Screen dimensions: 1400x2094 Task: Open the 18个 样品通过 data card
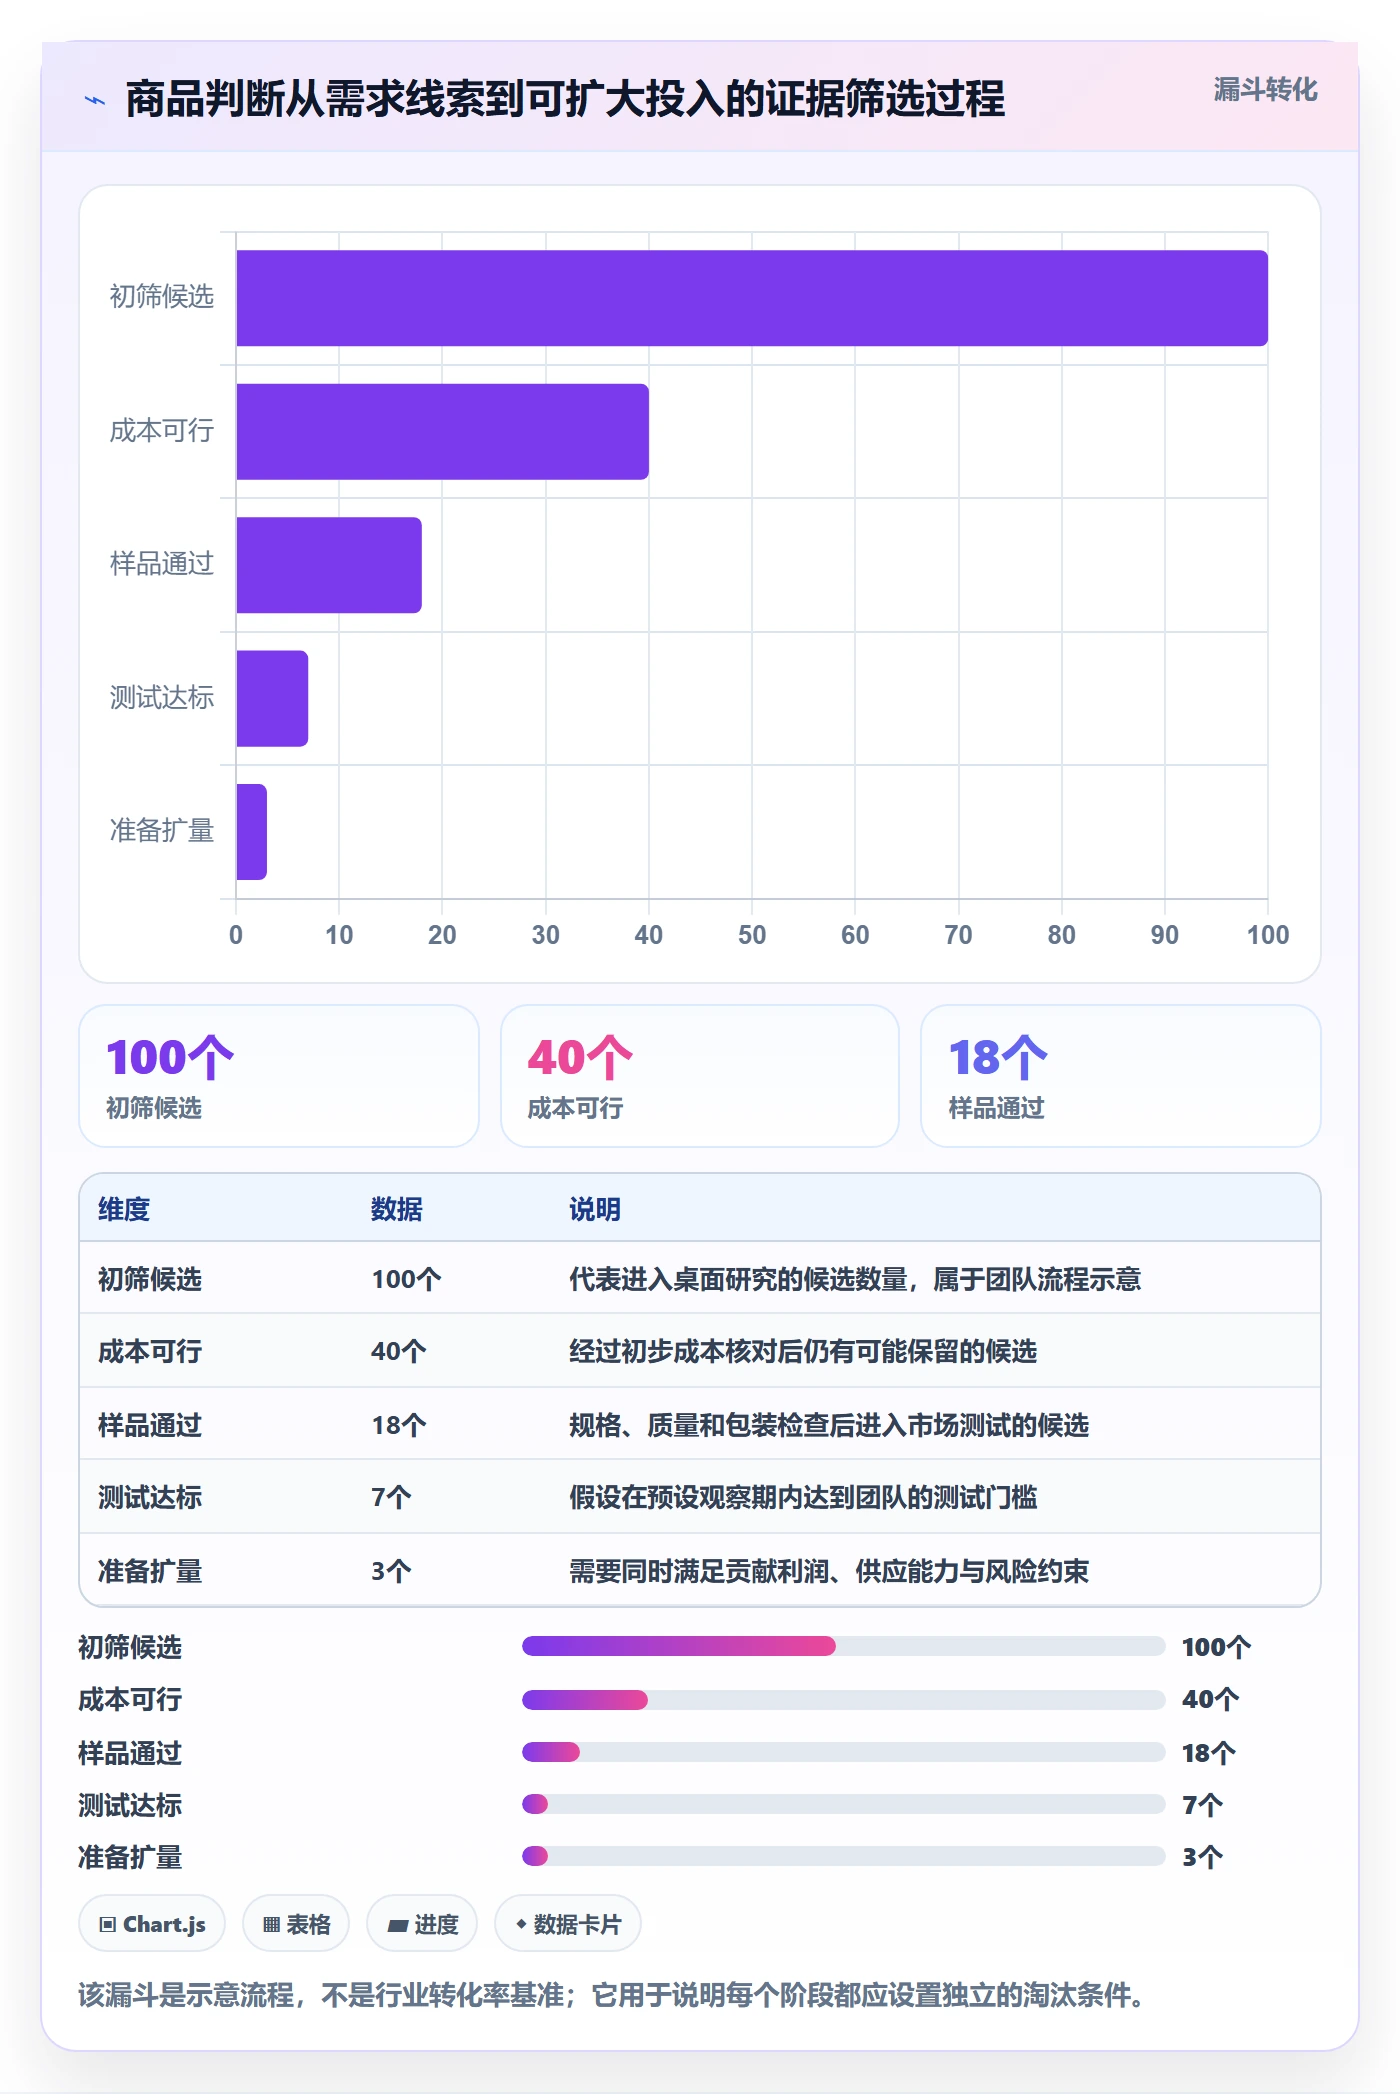(x=1121, y=1076)
